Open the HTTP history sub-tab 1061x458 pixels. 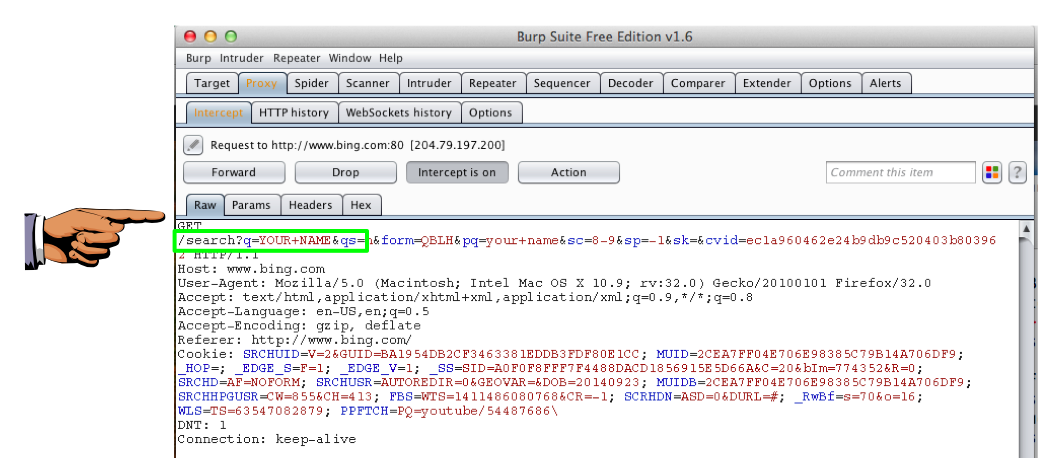[x=294, y=113]
